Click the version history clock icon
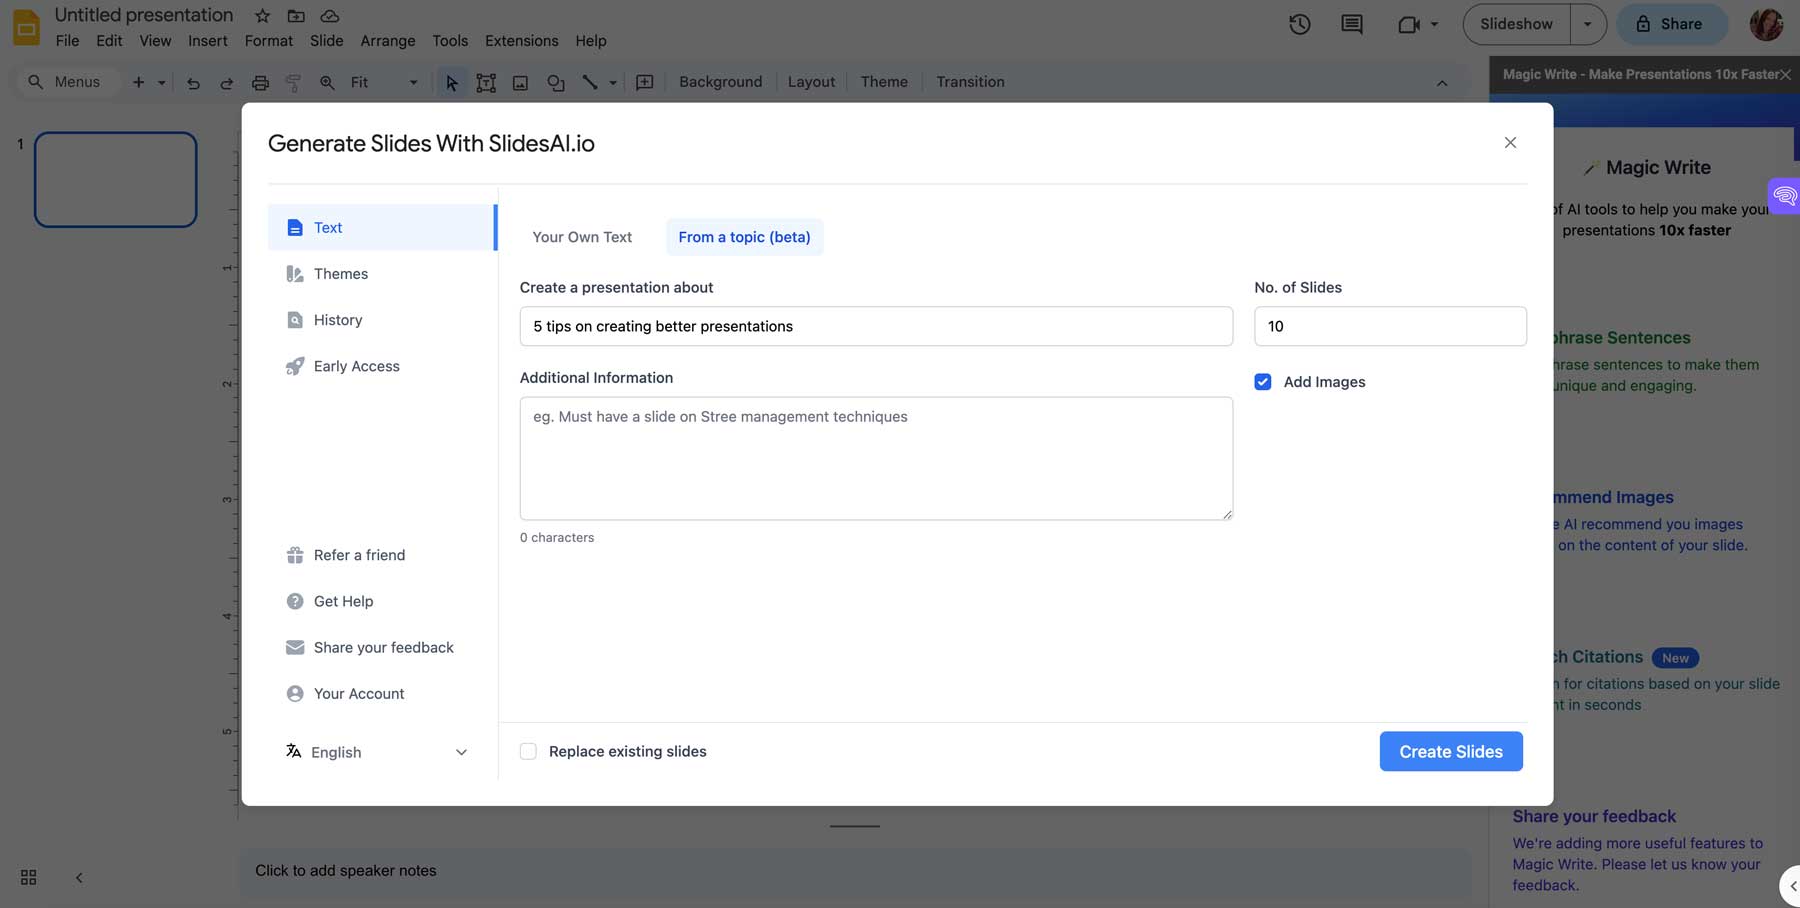The width and height of the screenshot is (1800, 908). (1299, 24)
